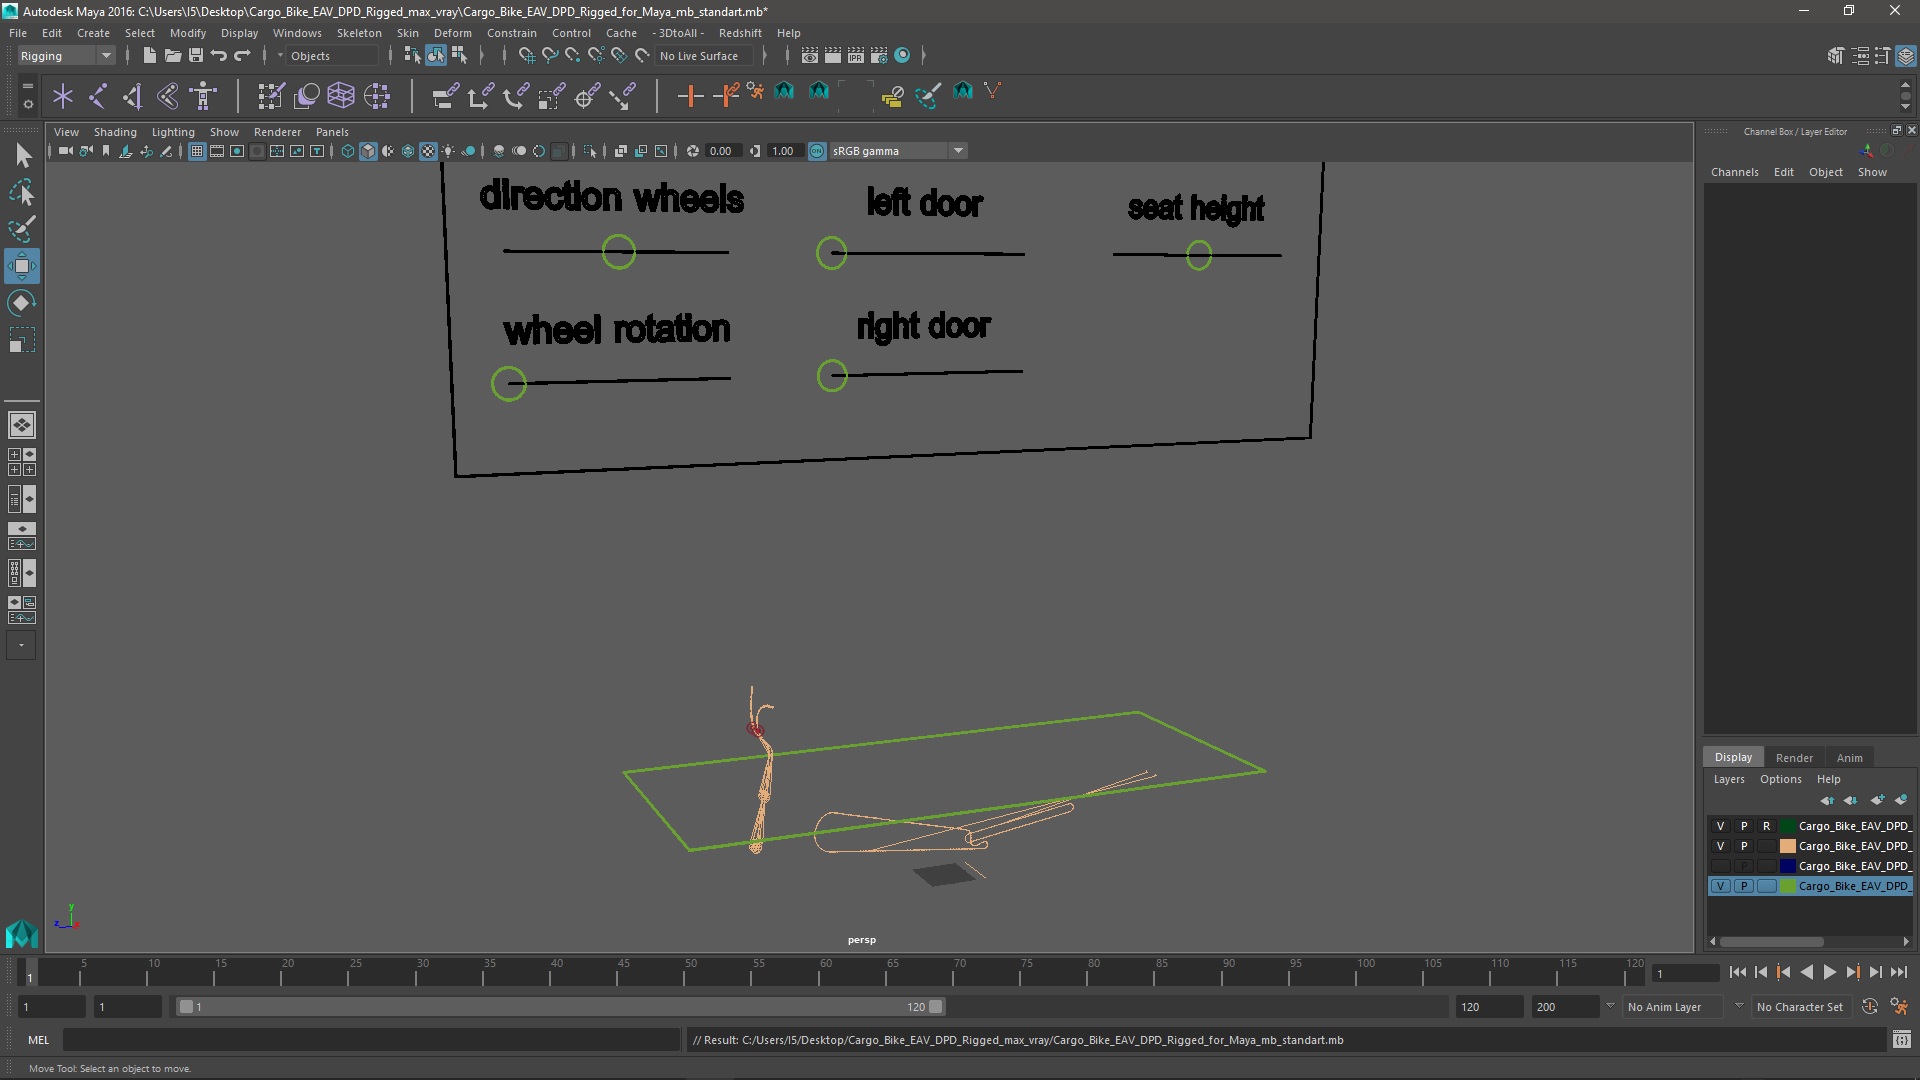Click the range slider bar handle at 120
This screenshot has width=1920, height=1080.
(x=935, y=1007)
